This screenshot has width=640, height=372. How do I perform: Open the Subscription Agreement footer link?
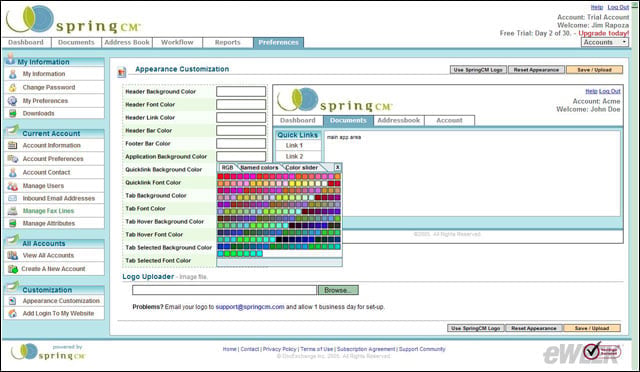point(366,349)
